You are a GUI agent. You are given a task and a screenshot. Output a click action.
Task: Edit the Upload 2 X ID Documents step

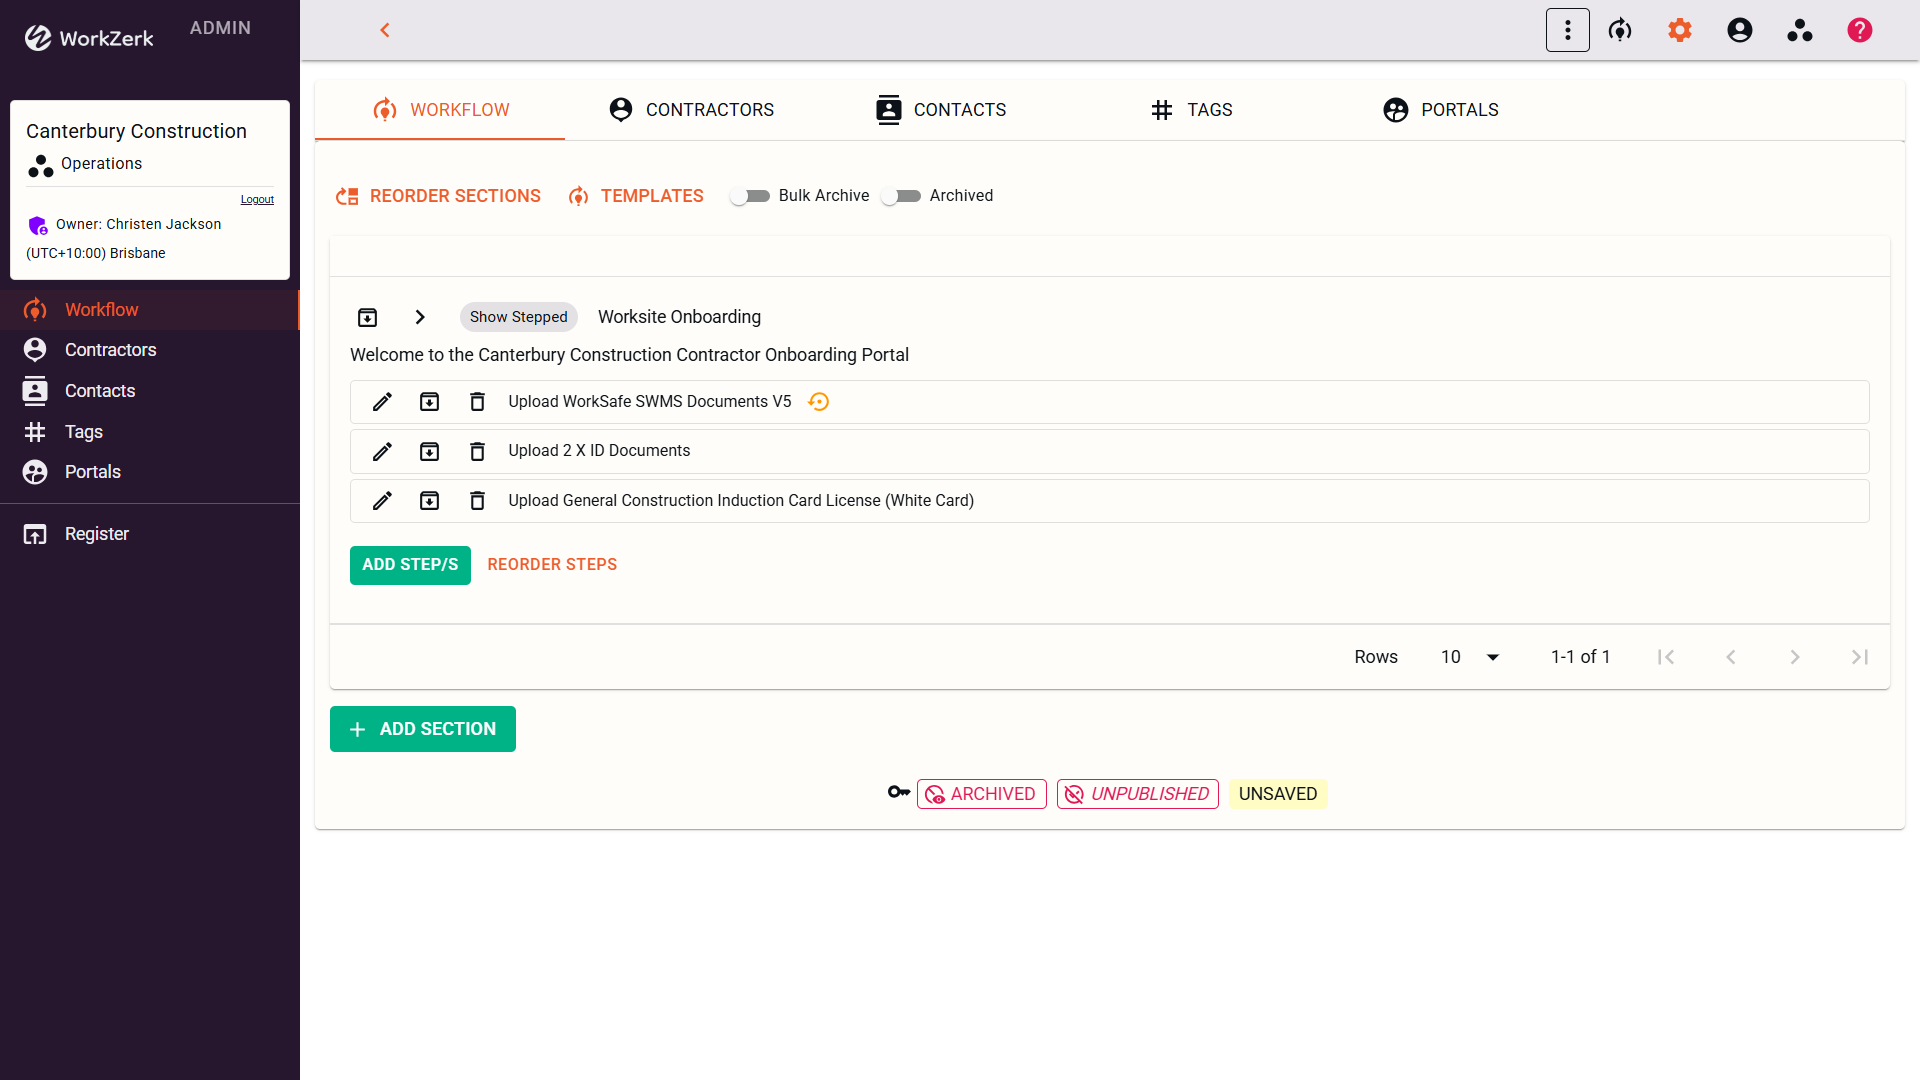tap(382, 451)
